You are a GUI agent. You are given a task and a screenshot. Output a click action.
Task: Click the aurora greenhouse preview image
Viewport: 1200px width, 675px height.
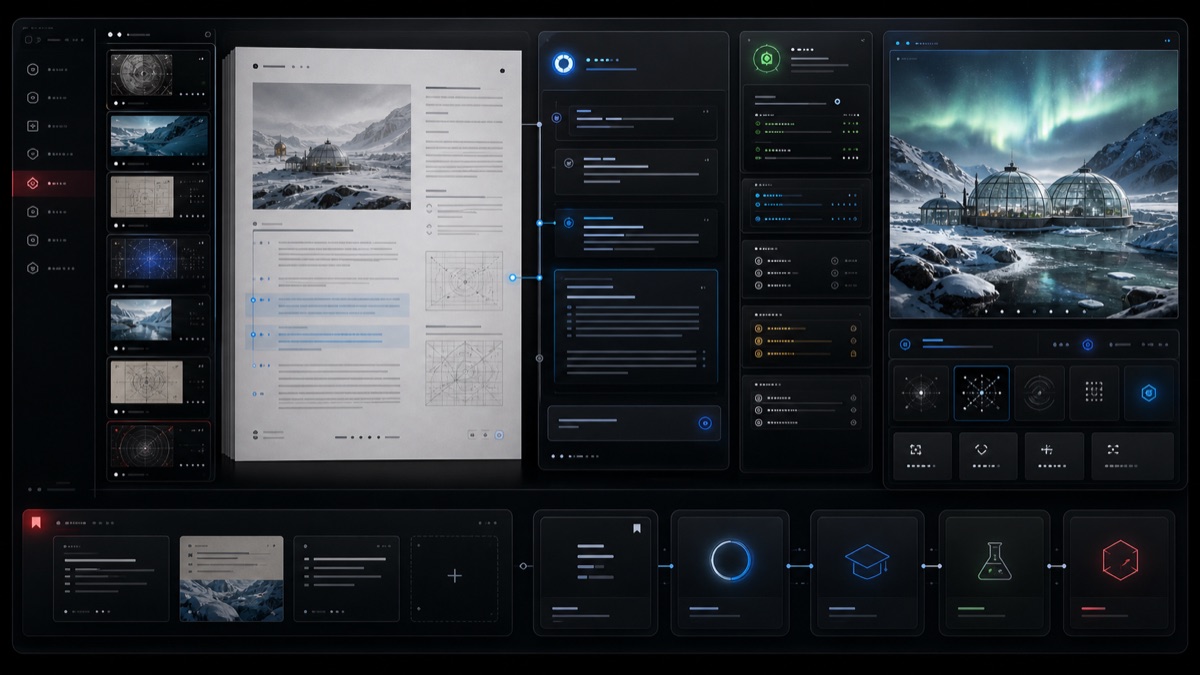tap(1033, 184)
